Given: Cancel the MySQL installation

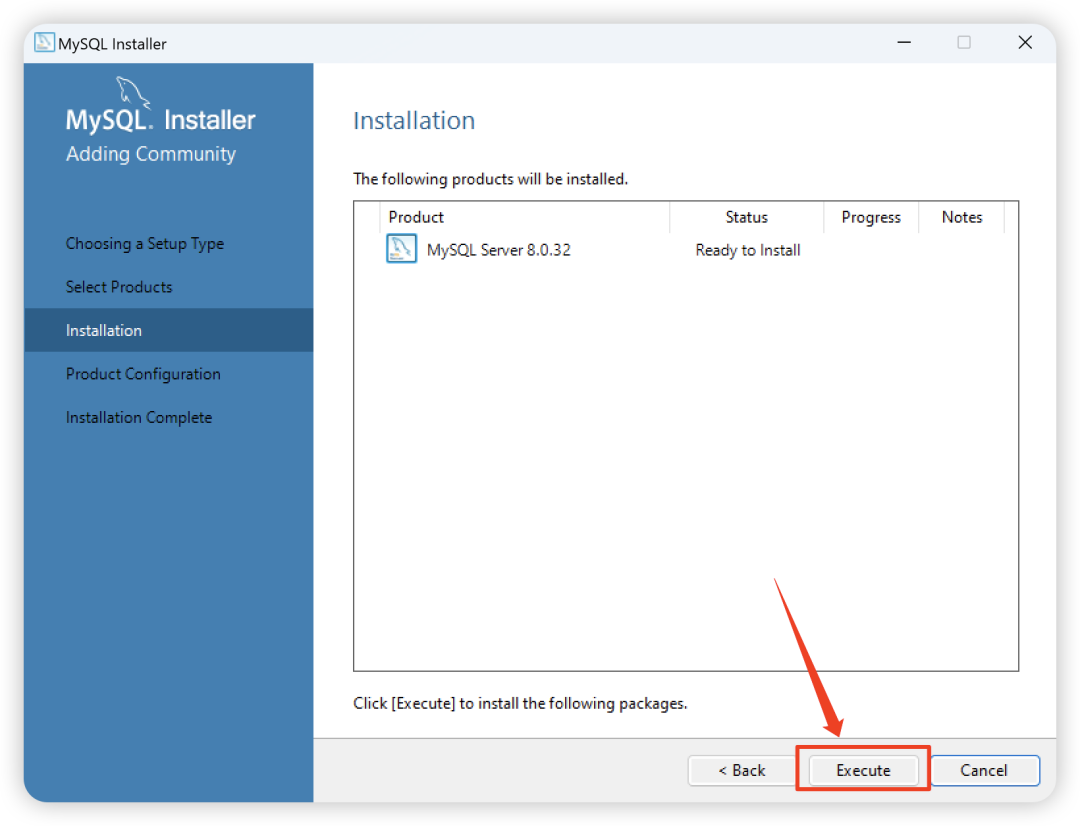Looking at the screenshot, I should point(984,770).
